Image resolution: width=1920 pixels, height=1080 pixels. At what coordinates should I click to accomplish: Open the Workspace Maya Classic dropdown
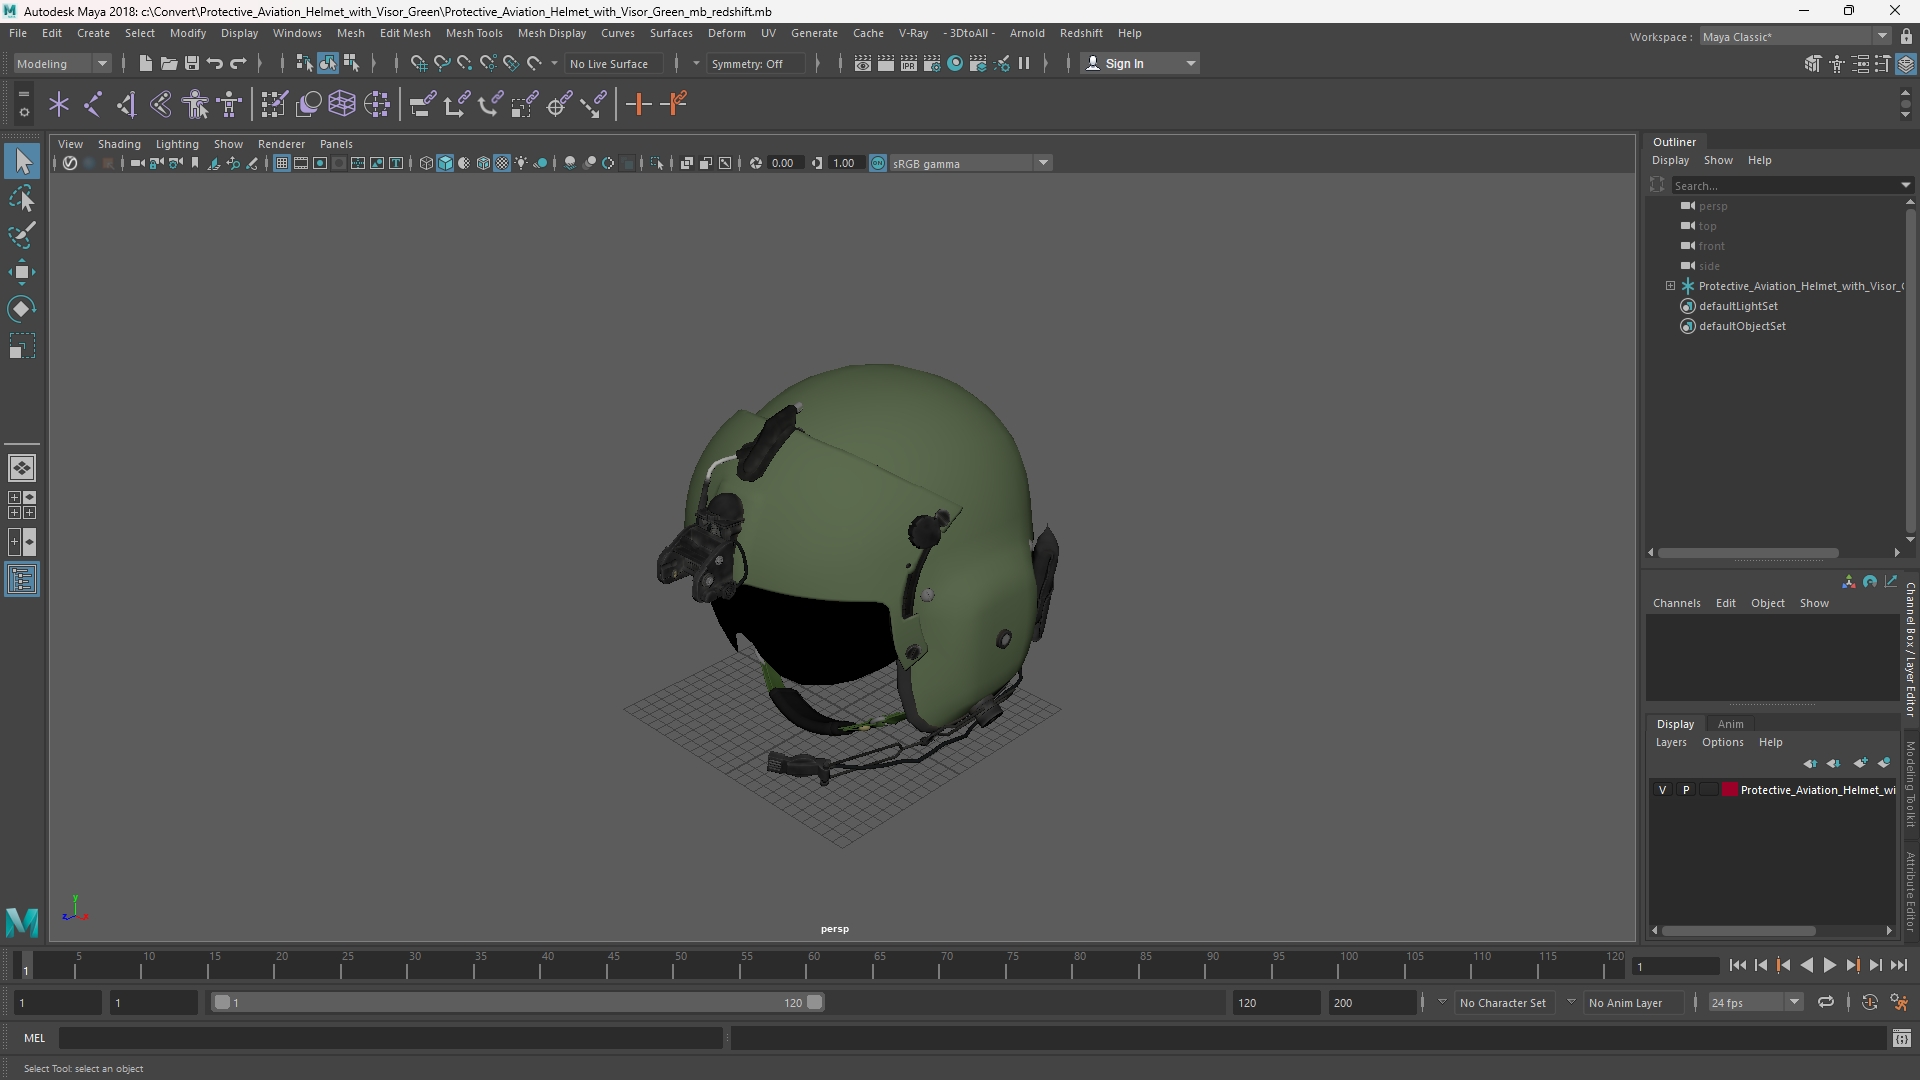1795,37
